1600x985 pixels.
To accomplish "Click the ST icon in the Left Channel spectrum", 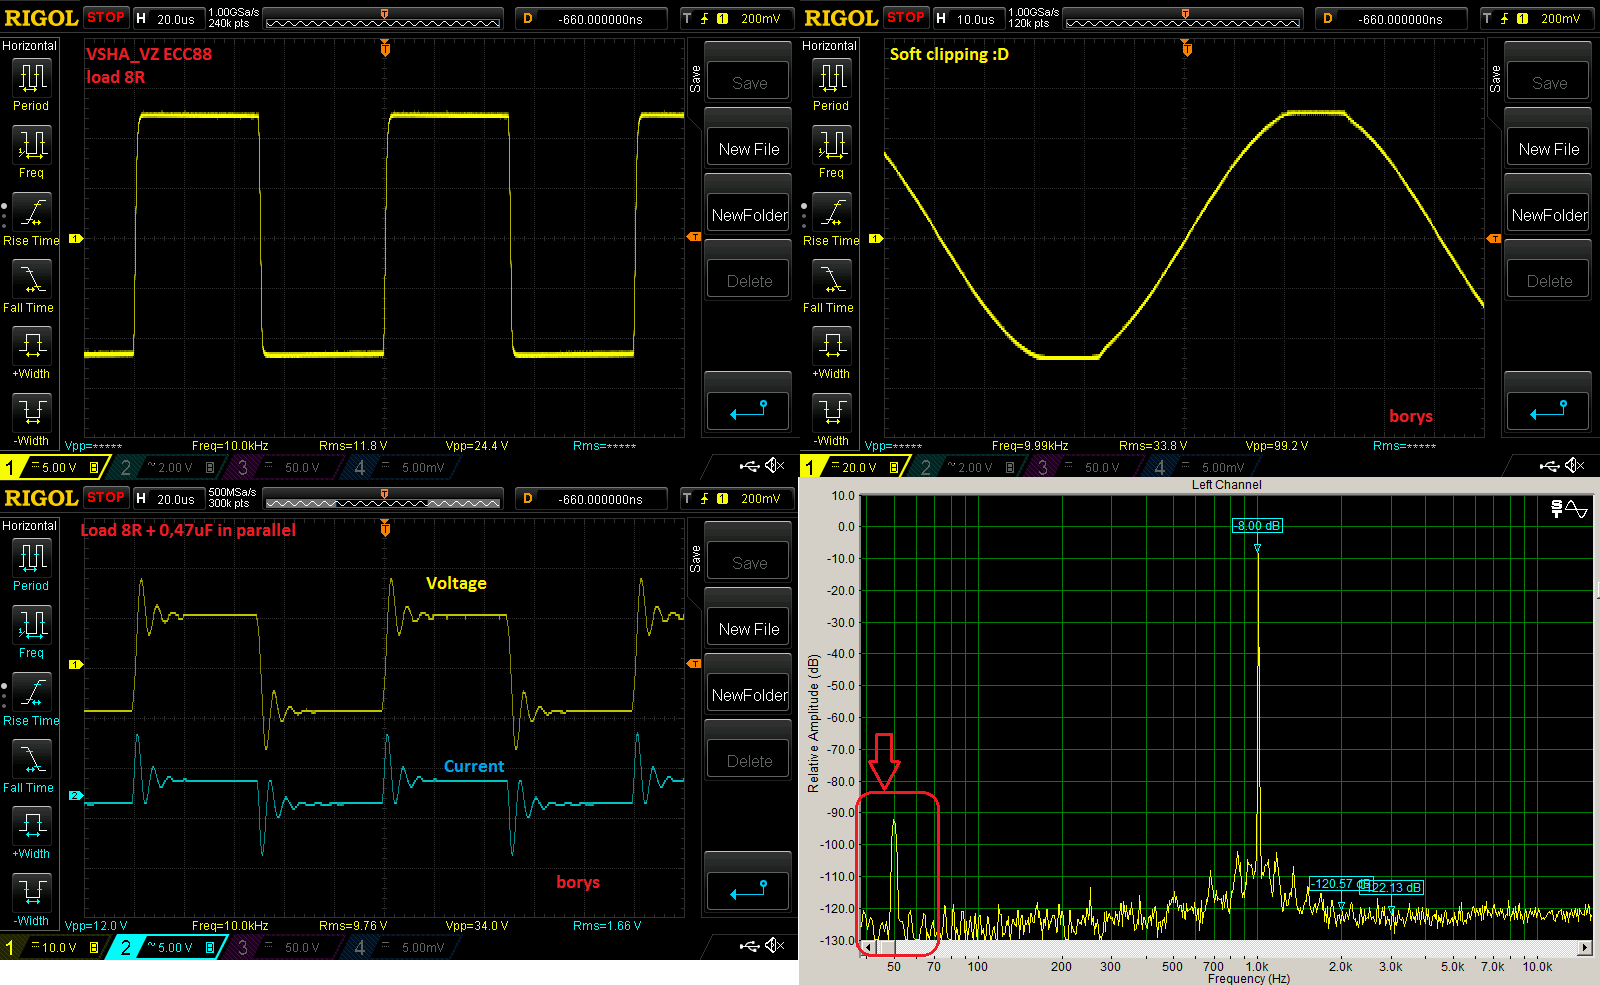I will click(x=1557, y=509).
